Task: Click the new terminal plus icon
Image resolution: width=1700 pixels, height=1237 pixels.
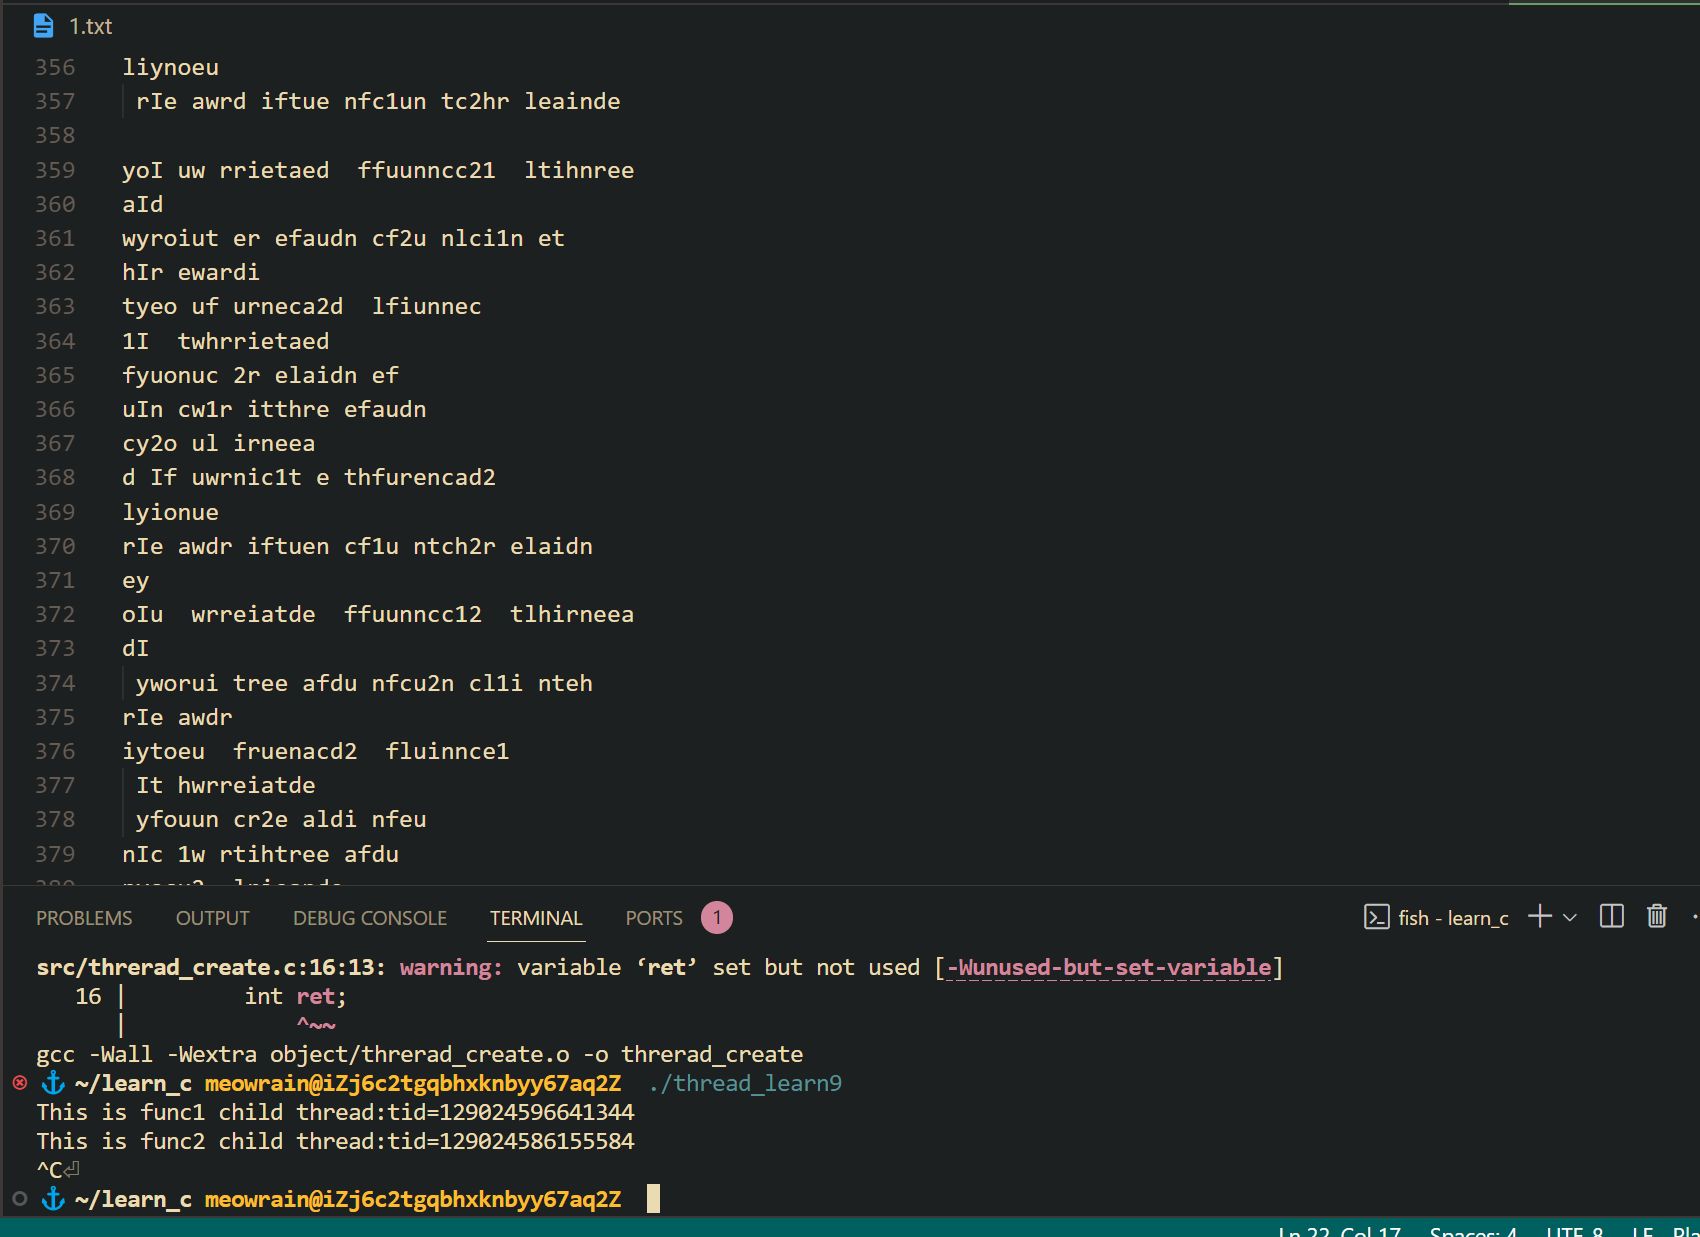Action: [1539, 917]
